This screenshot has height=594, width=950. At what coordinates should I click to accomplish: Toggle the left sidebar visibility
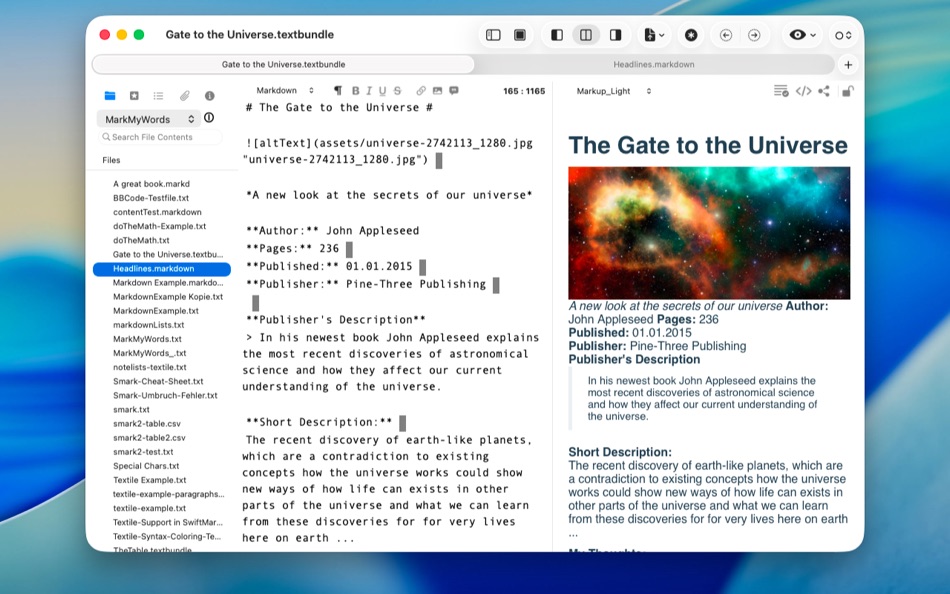493,34
